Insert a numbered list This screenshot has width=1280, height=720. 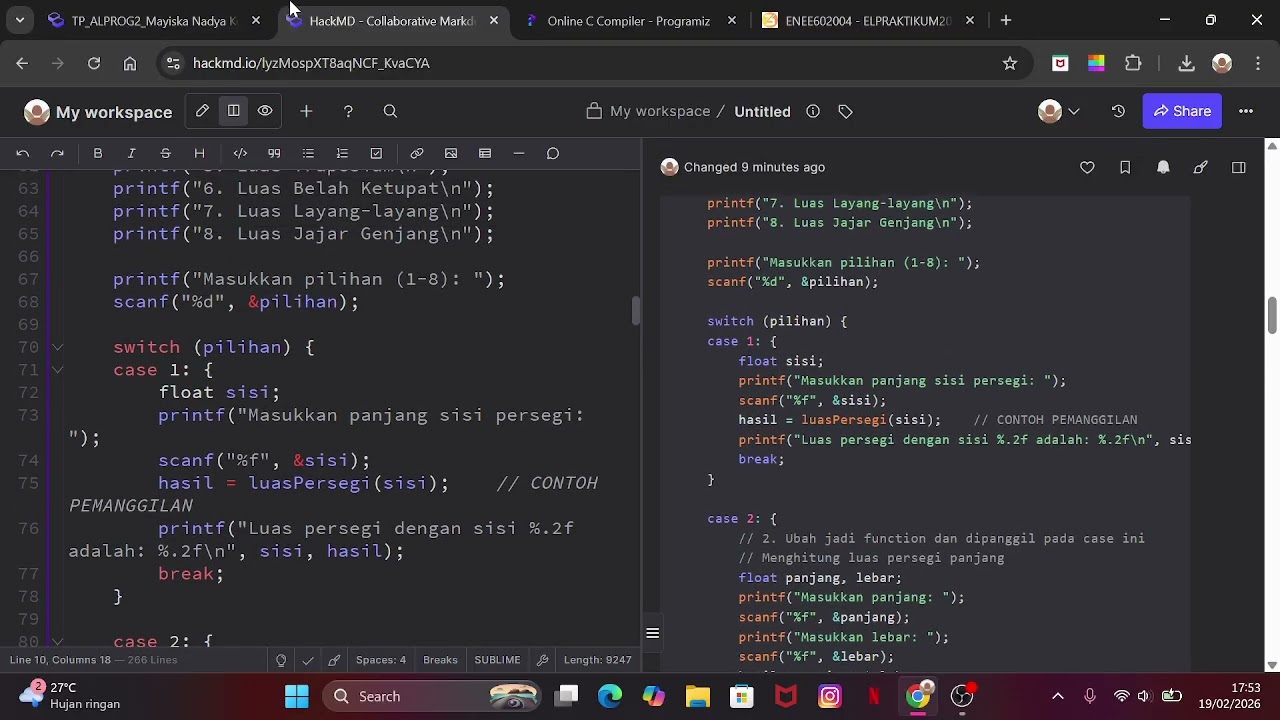[342, 153]
